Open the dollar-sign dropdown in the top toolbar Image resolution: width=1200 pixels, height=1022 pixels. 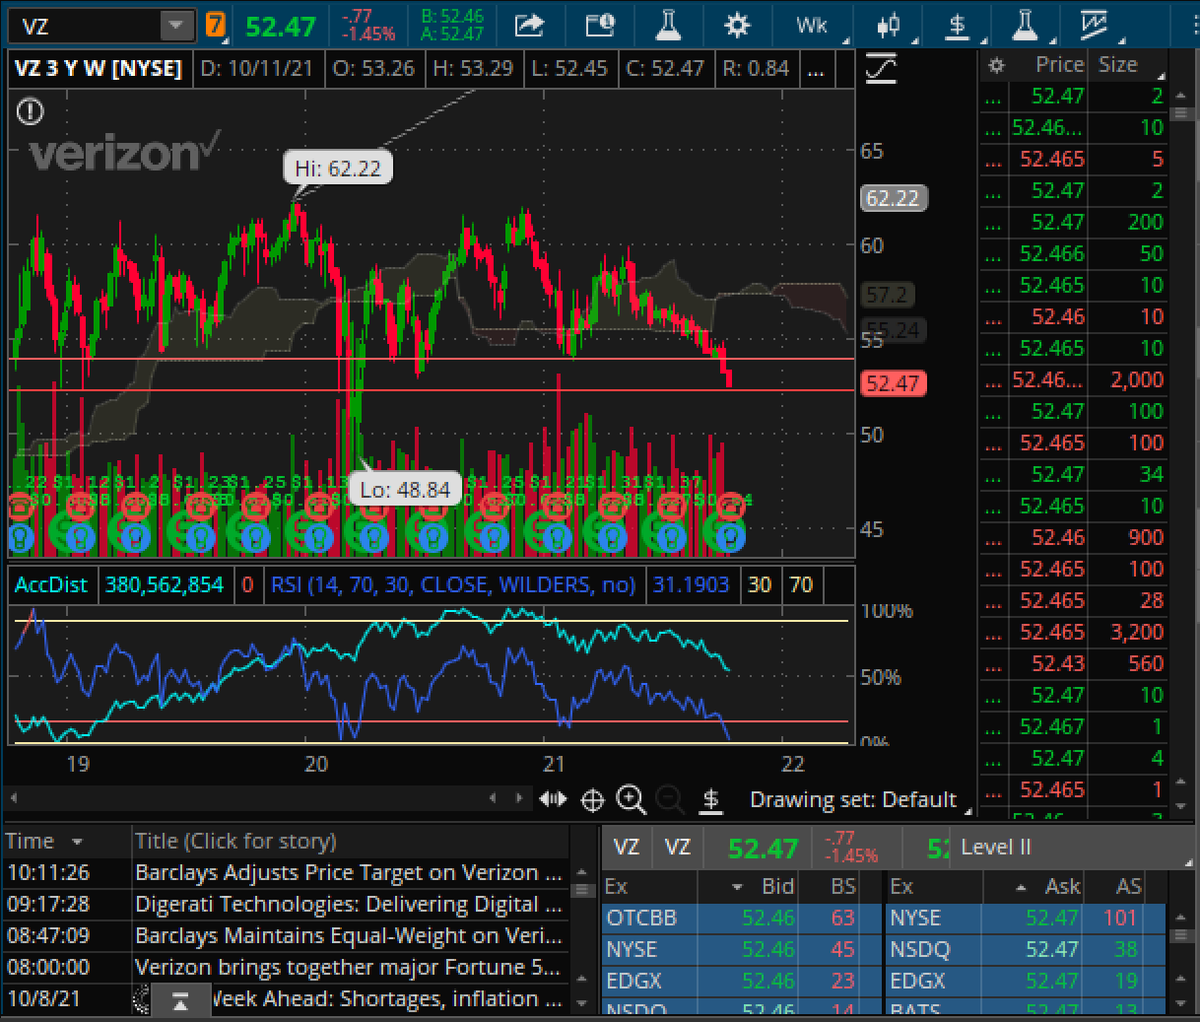(958, 25)
